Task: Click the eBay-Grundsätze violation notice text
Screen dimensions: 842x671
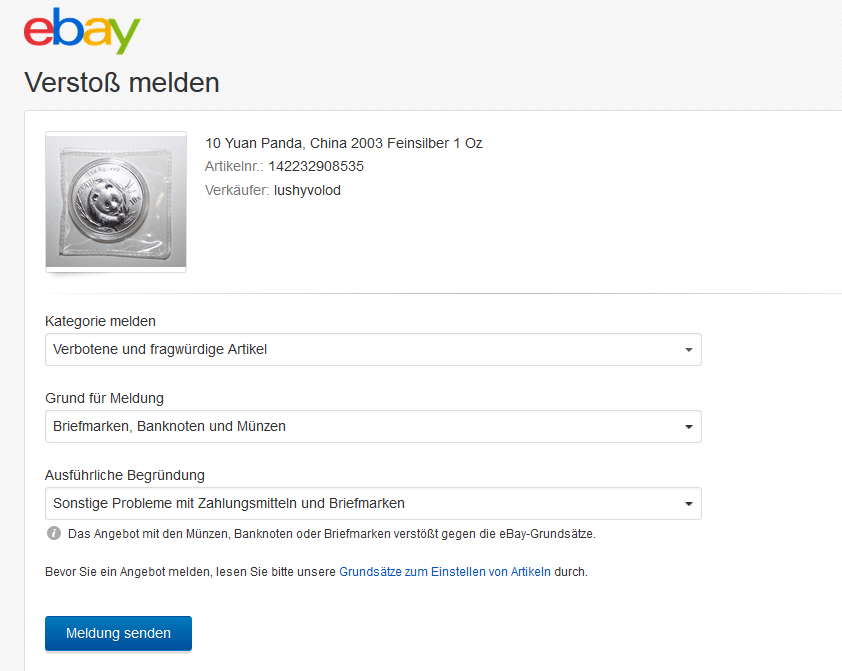Action: tap(331, 534)
